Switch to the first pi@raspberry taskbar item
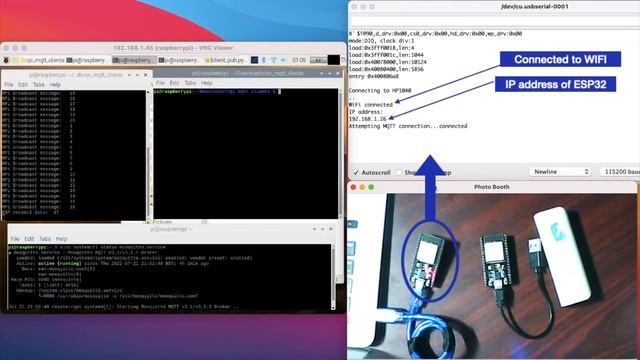The height and width of the screenshot is (360, 640). (87, 60)
